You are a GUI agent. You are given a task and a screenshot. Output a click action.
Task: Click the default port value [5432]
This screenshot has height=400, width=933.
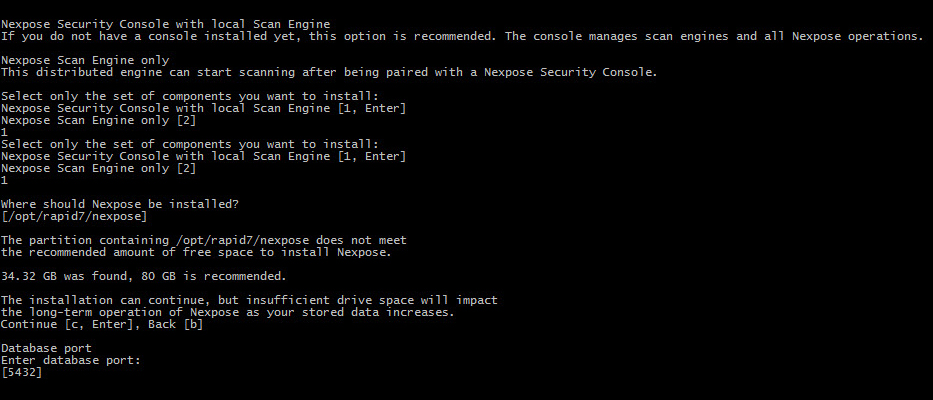coord(21,372)
